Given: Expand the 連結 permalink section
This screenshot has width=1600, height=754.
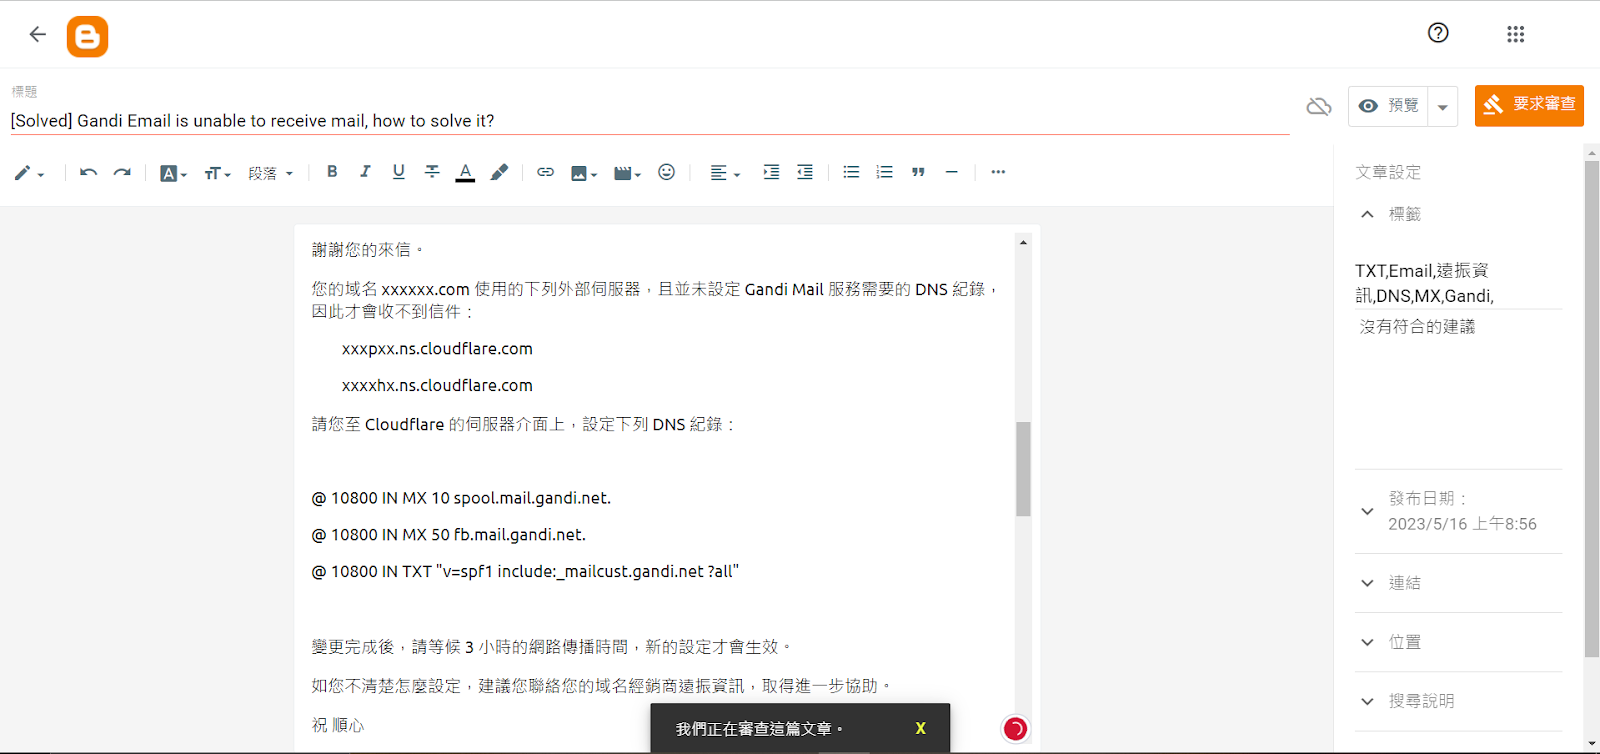Looking at the screenshot, I should point(1367,583).
